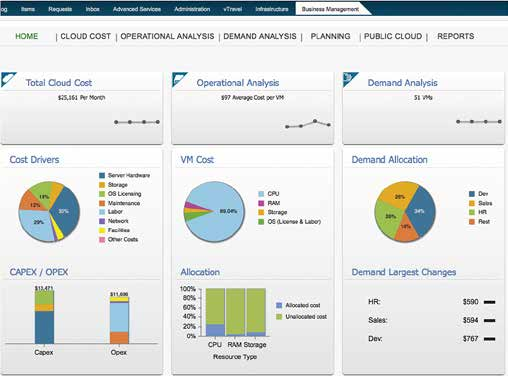Viewport: 508px width, 376px height.
Task: Click the OS (License & Labor) legend swatch
Action: pos(261,222)
